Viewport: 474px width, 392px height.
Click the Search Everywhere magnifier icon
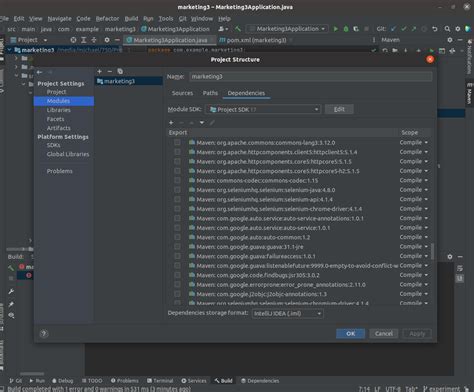[x=447, y=29]
